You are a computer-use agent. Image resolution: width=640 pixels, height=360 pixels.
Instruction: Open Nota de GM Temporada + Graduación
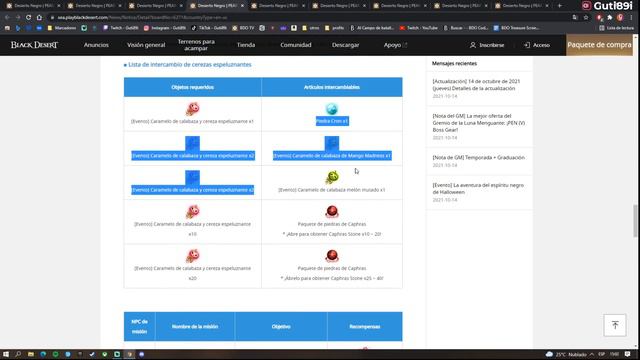click(478, 158)
